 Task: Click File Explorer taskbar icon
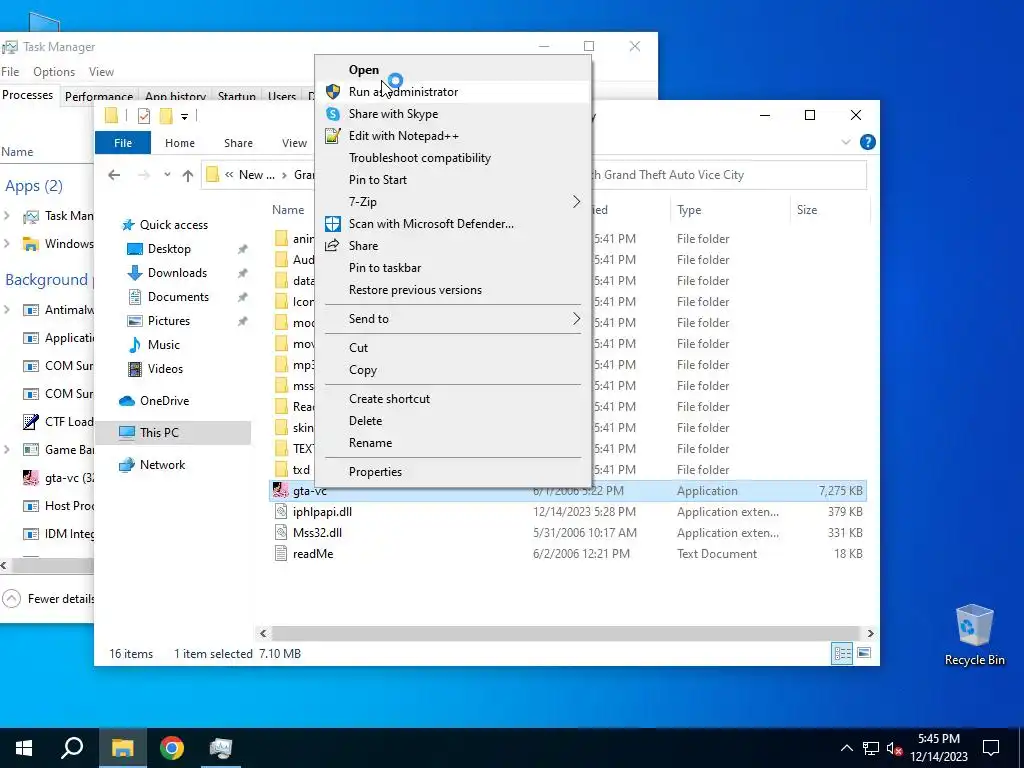coord(122,748)
